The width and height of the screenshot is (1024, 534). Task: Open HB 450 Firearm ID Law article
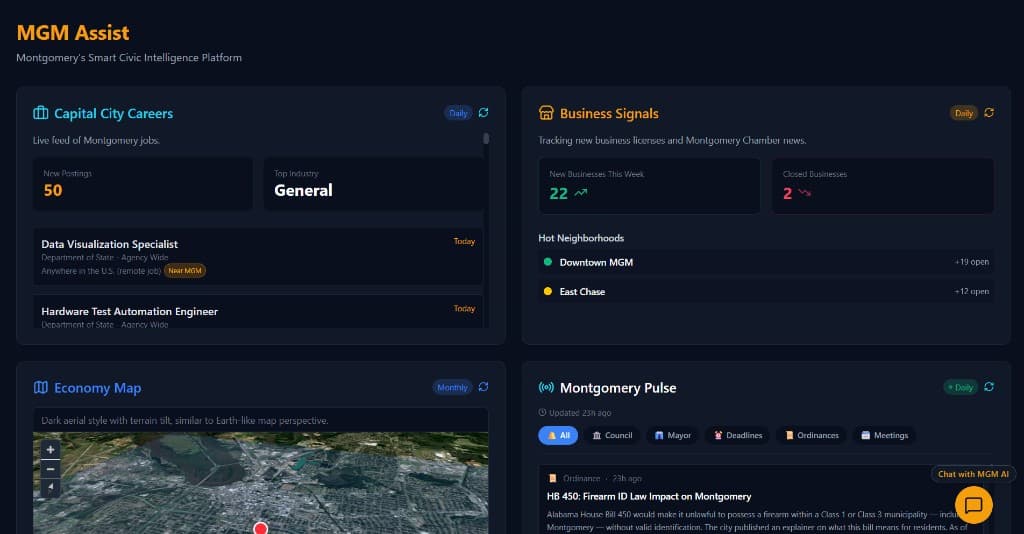pyautogui.click(x=648, y=496)
